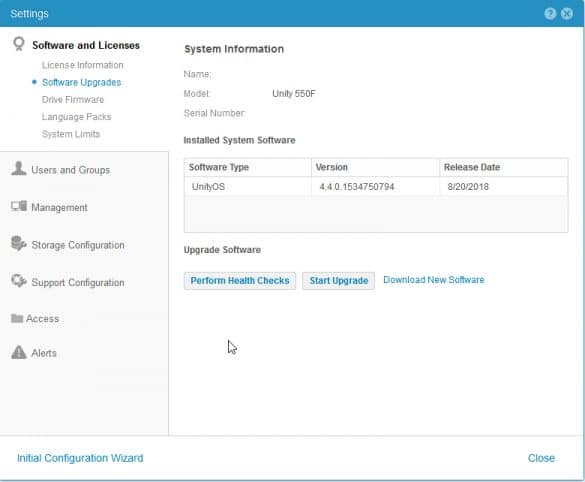The height and width of the screenshot is (482, 585).
Task: Click the Storage Configuration database icon
Action: click(x=19, y=243)
